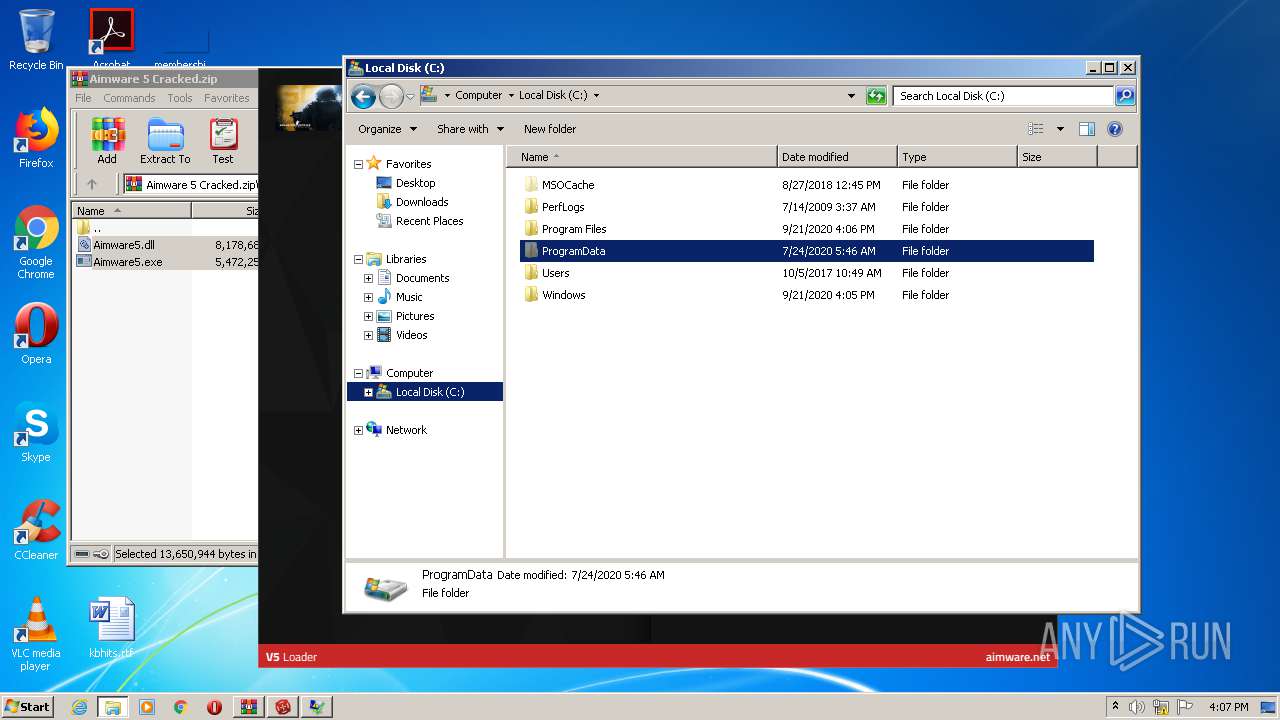This screenshot has width=1280, height=720.
Task: Click the Windows Start button
Action: click(x=28, y=706)
